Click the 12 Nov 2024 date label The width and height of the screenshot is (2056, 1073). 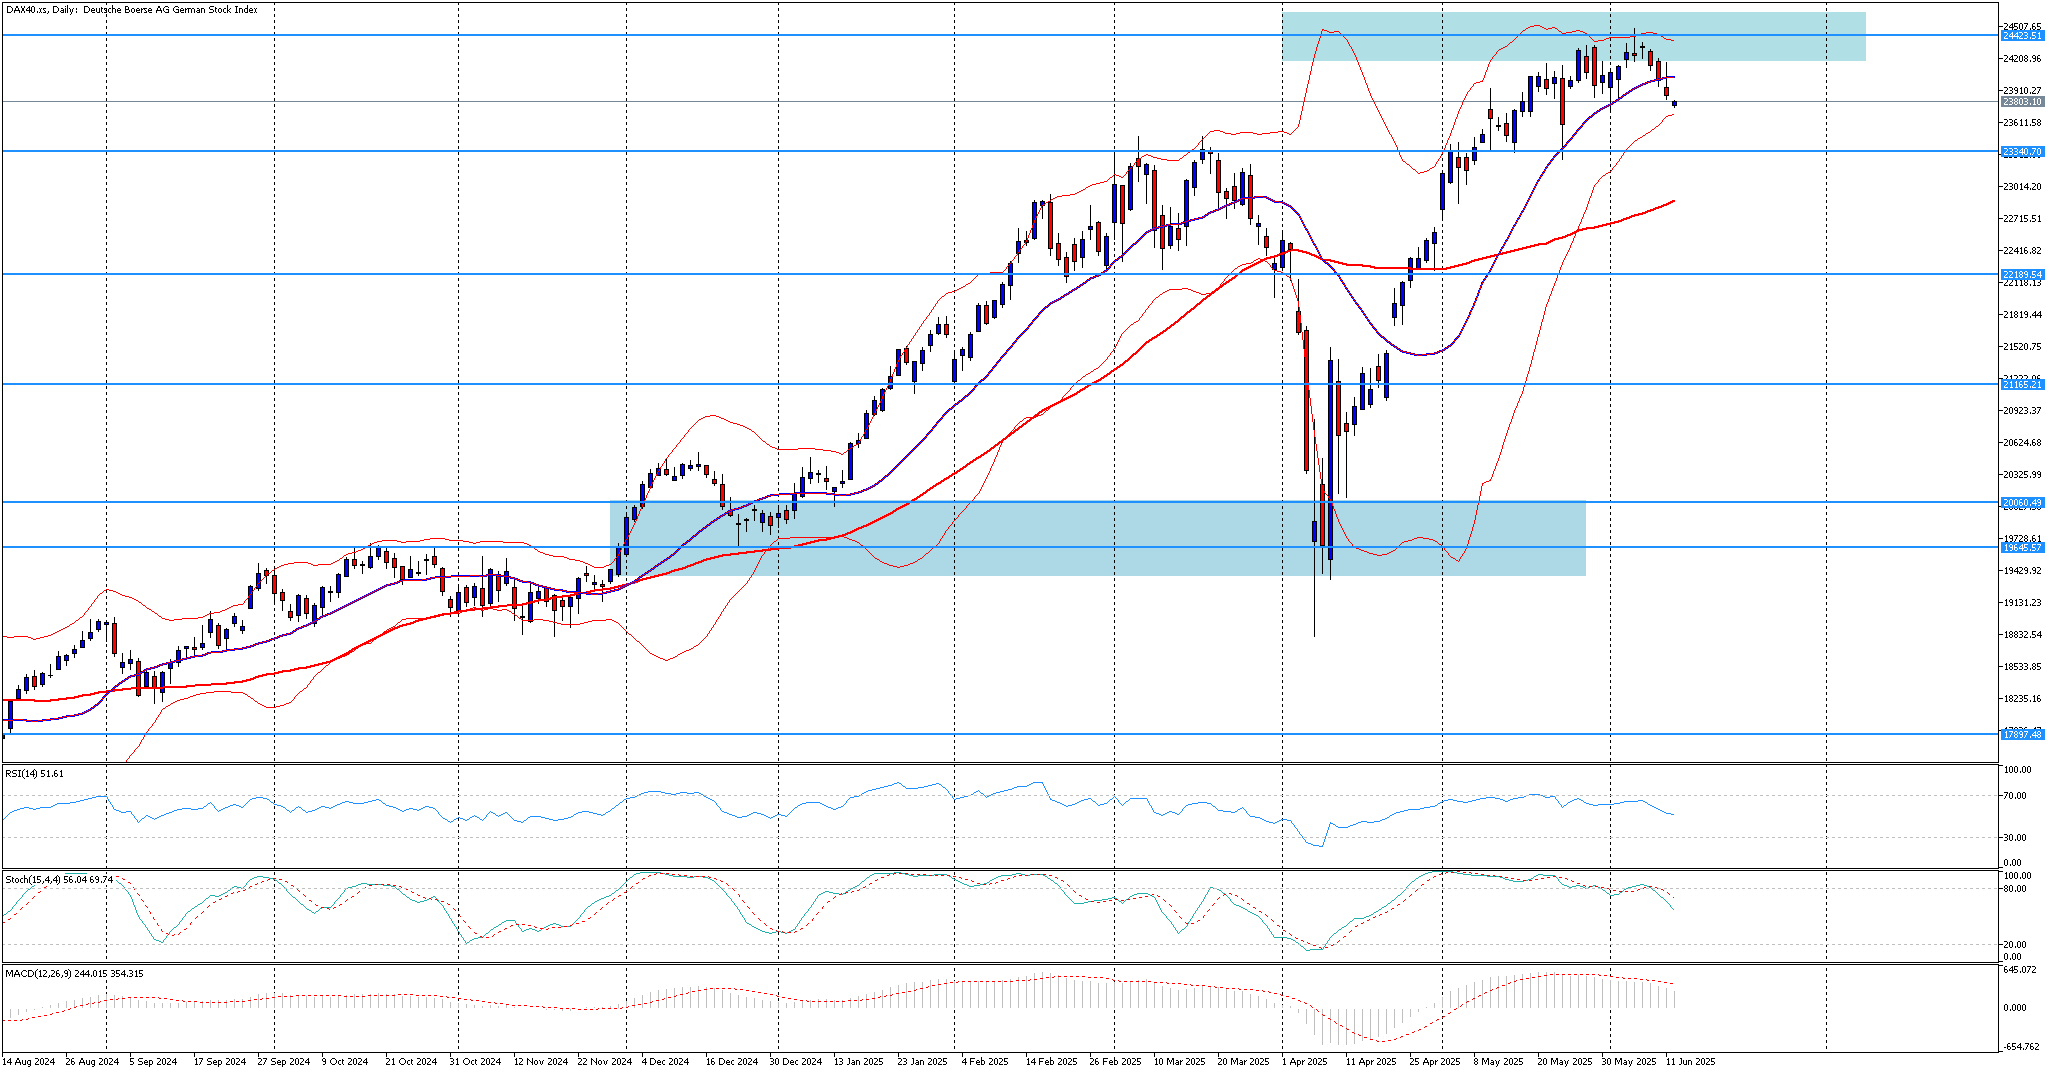pyautogui.click(x=540, y=1062)
